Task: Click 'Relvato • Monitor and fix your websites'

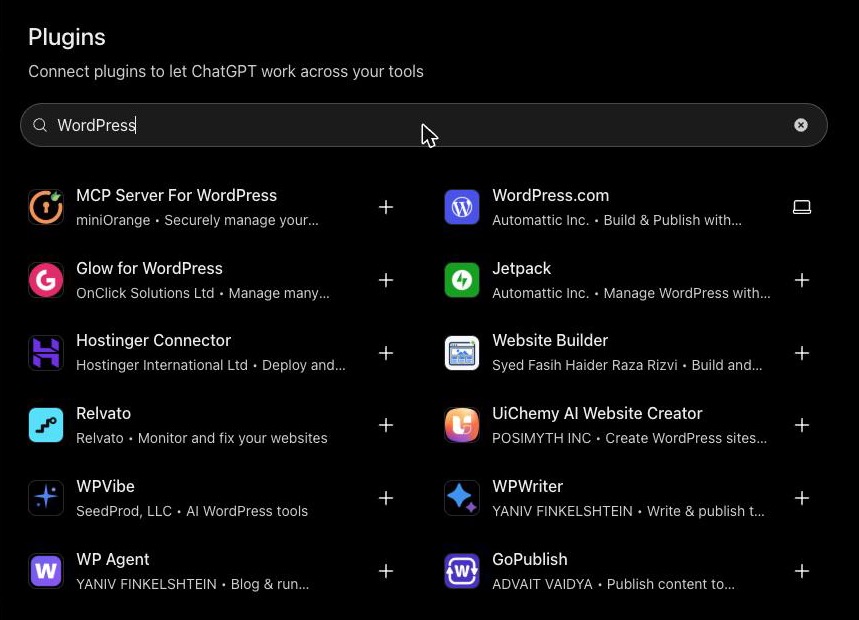Action: coord(202,438)
